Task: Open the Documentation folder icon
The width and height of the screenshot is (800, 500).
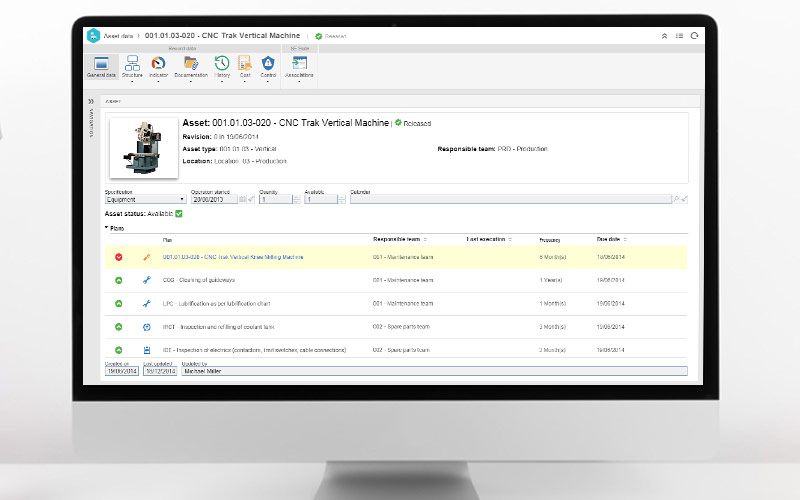Action: point(191,65)
